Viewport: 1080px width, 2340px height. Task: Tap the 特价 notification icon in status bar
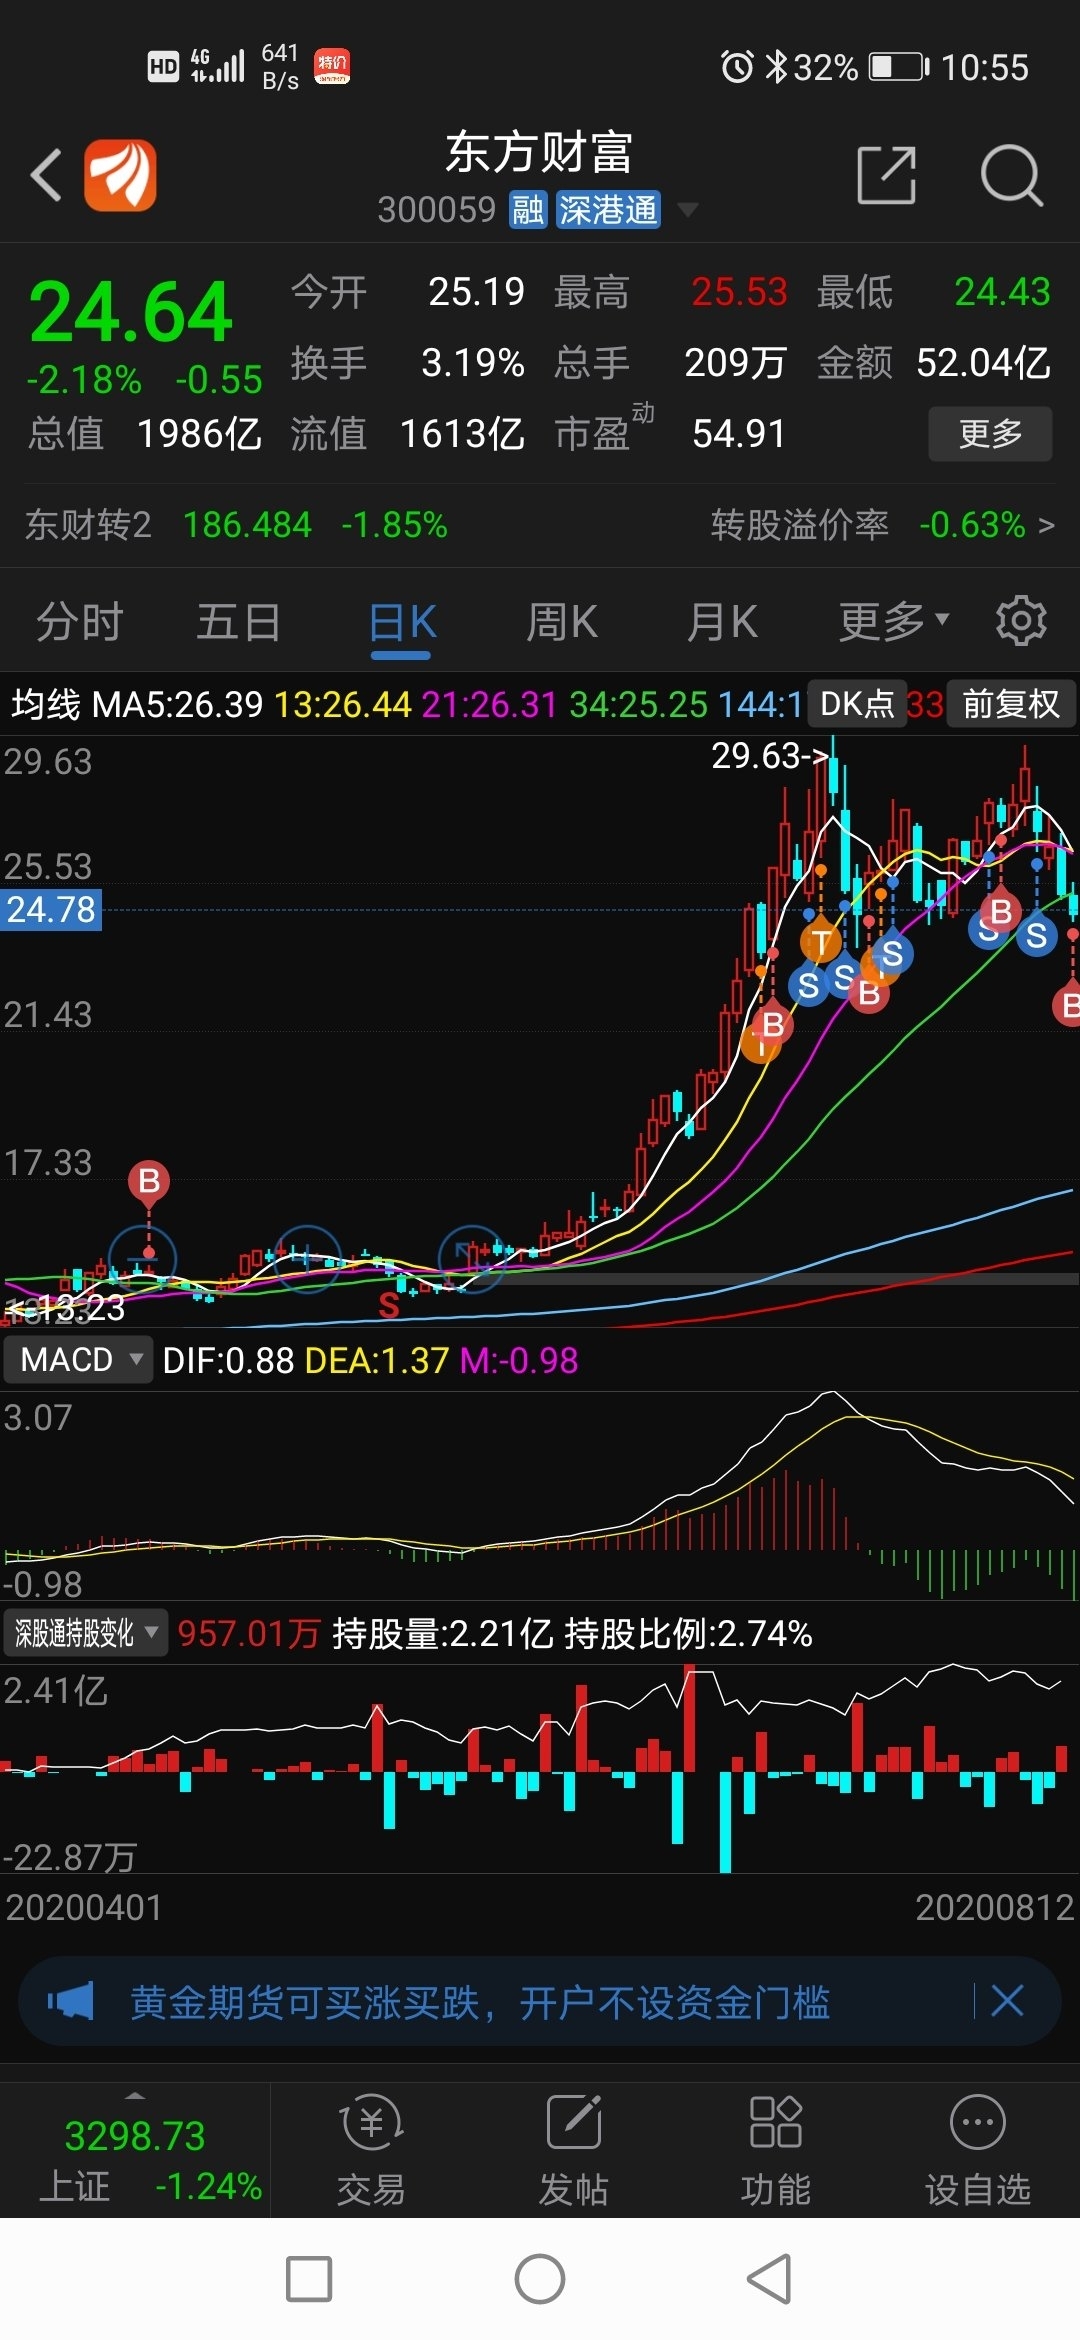point(332,67)
